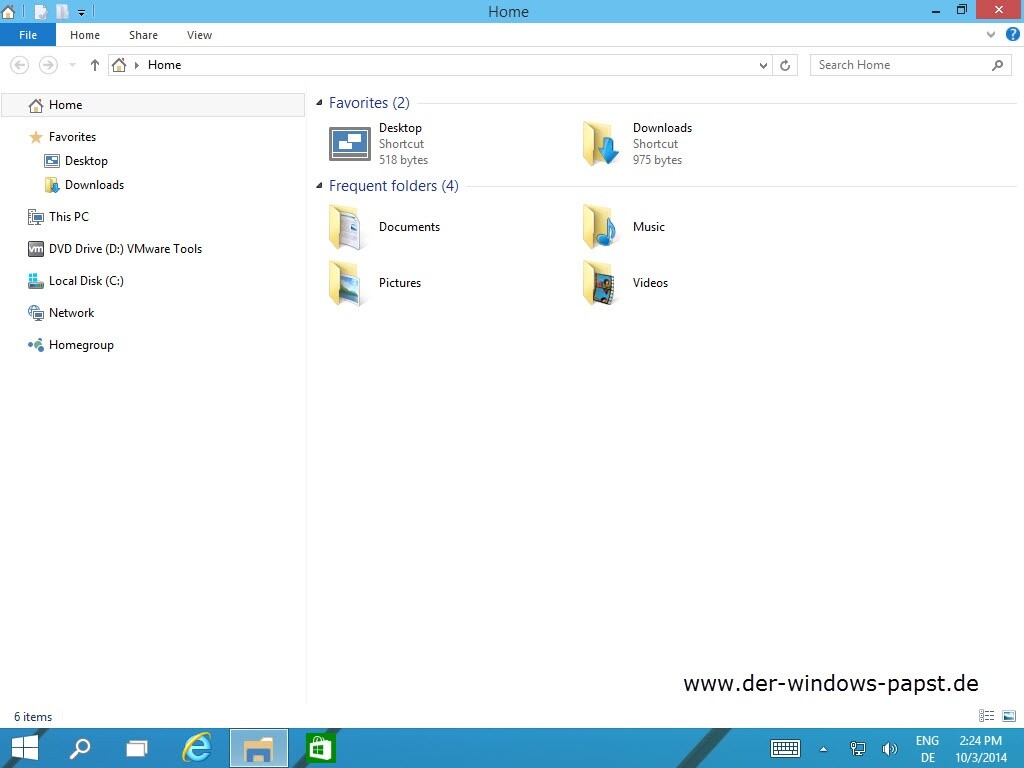Switch to details view in status bar
Image resolution: width=1024 pixels, height=768 pixels.
(987, 716)
